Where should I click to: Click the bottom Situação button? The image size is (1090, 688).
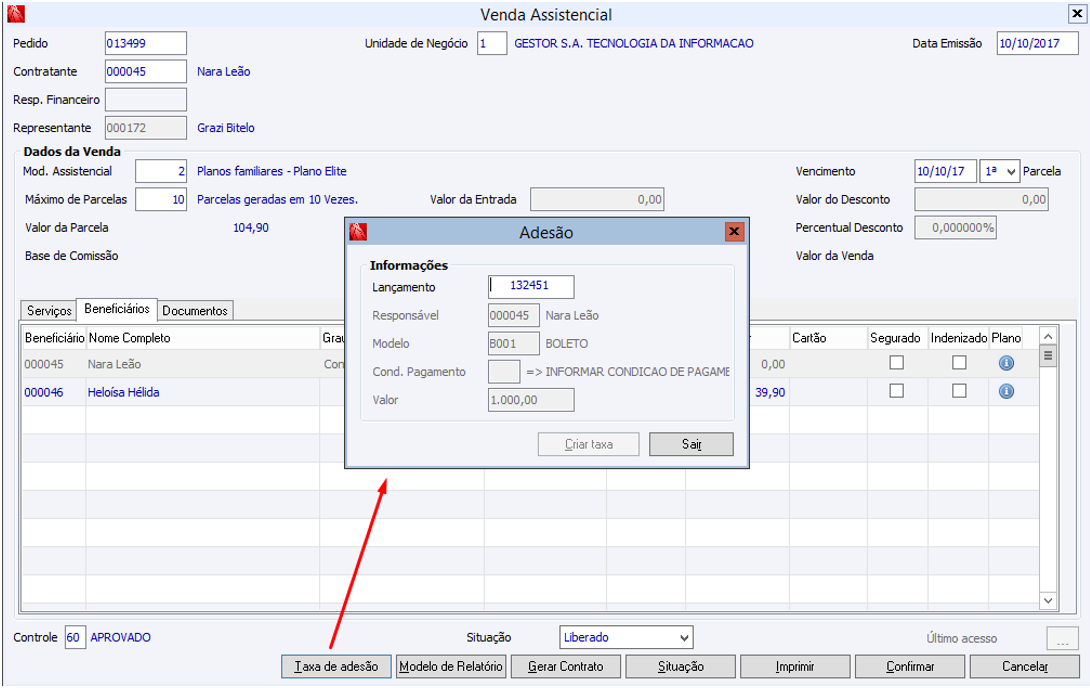tap(681, 666)
